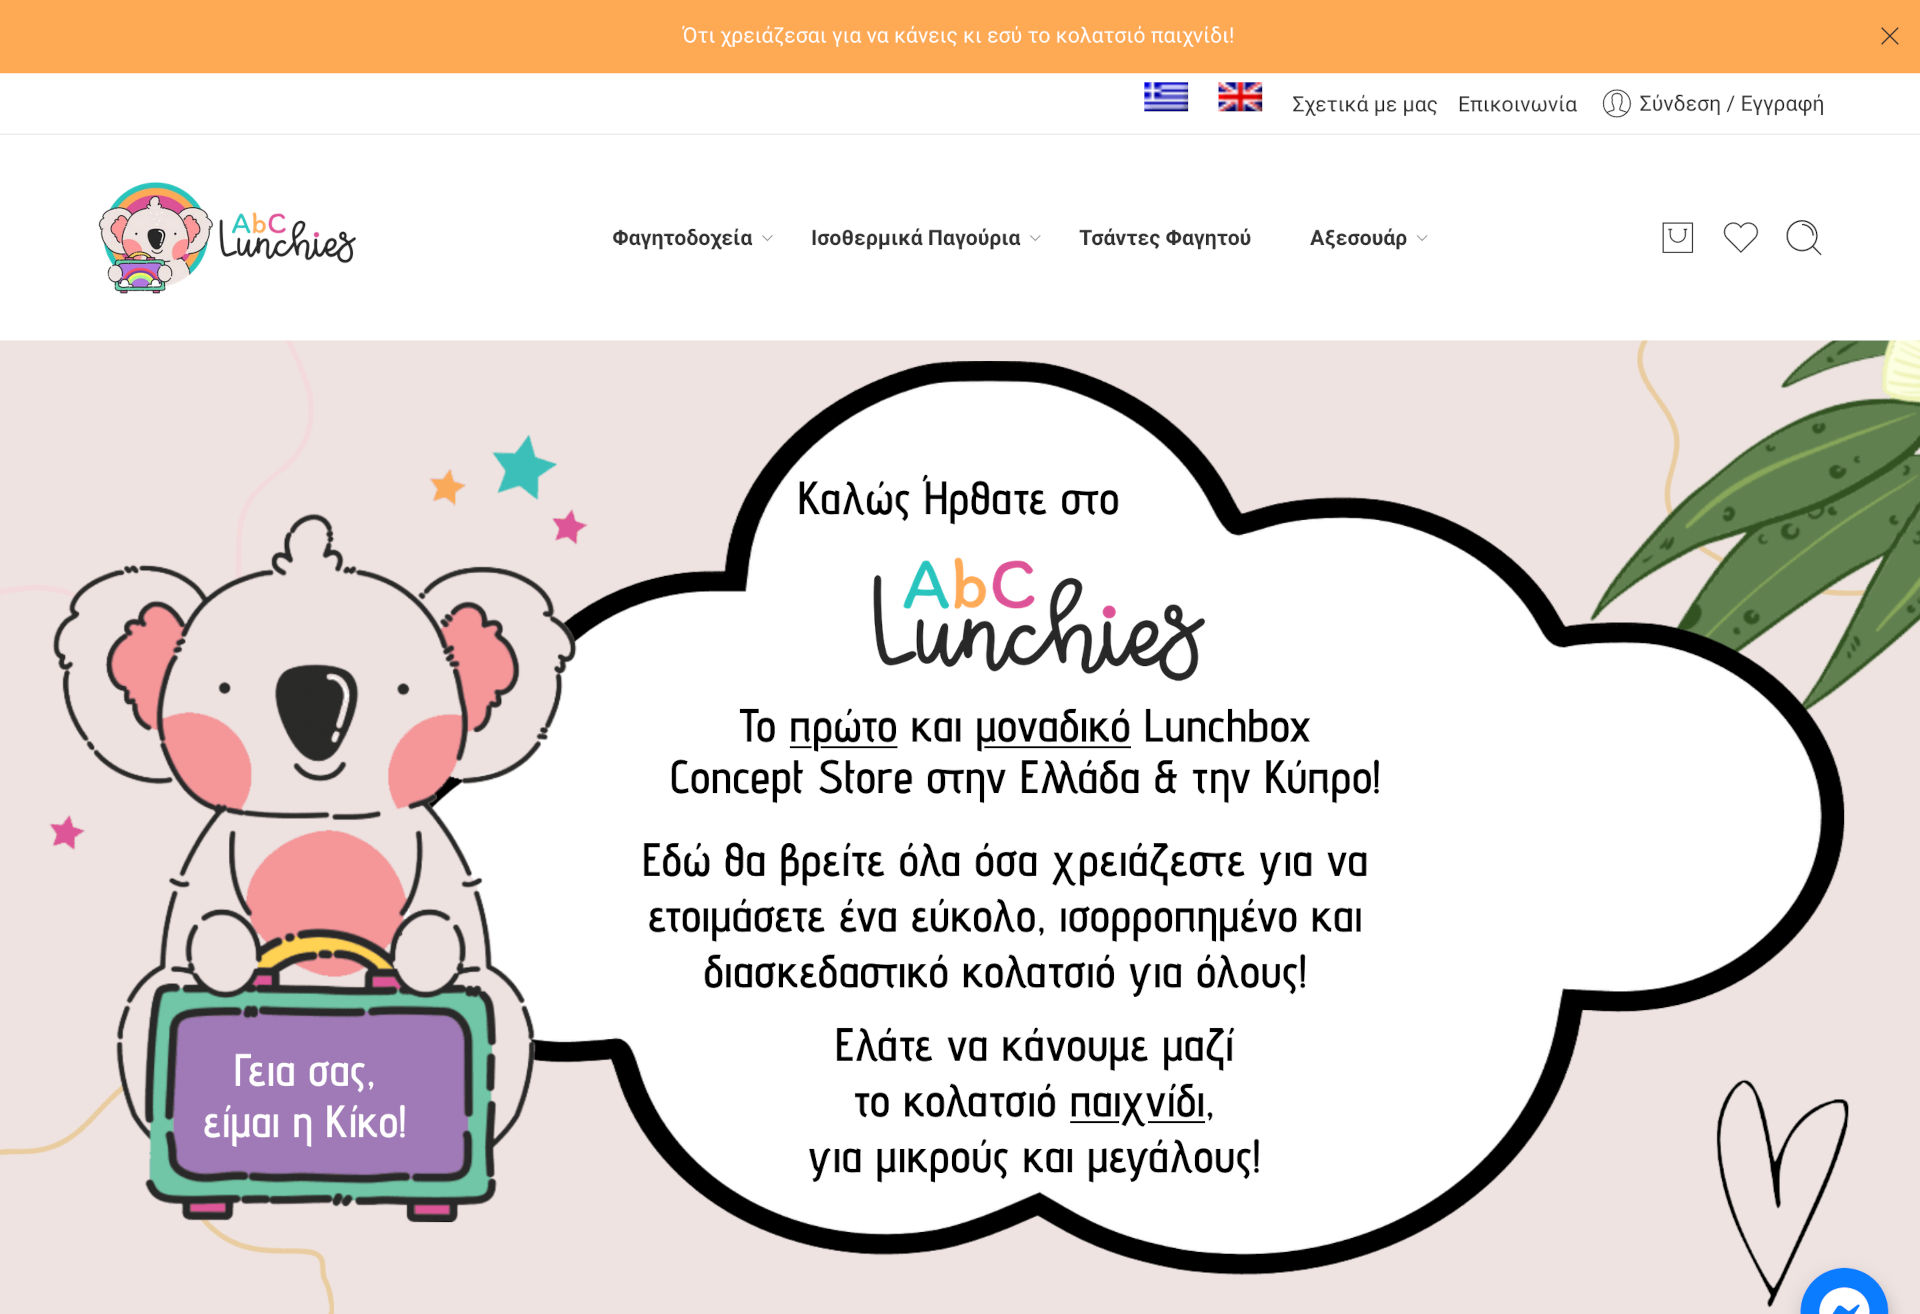The height and width of the screenshot is (1314, 1920).
Task: Dismiss the orange announcement banner
Action: click(x=1889, y=36)
